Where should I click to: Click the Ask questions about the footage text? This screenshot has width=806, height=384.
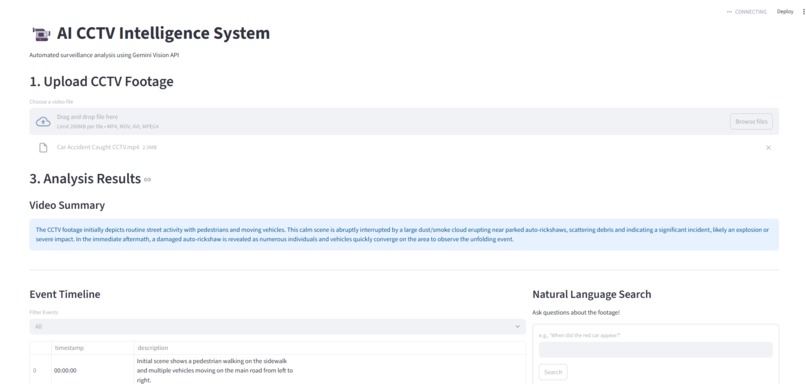[x=576, y=313]
